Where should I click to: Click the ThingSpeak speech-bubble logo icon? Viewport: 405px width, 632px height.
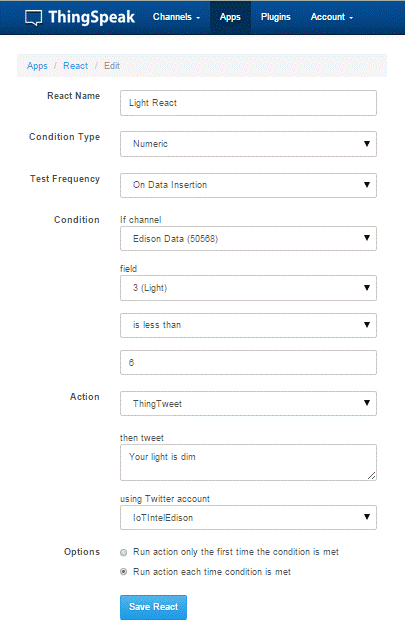(33, 18)
